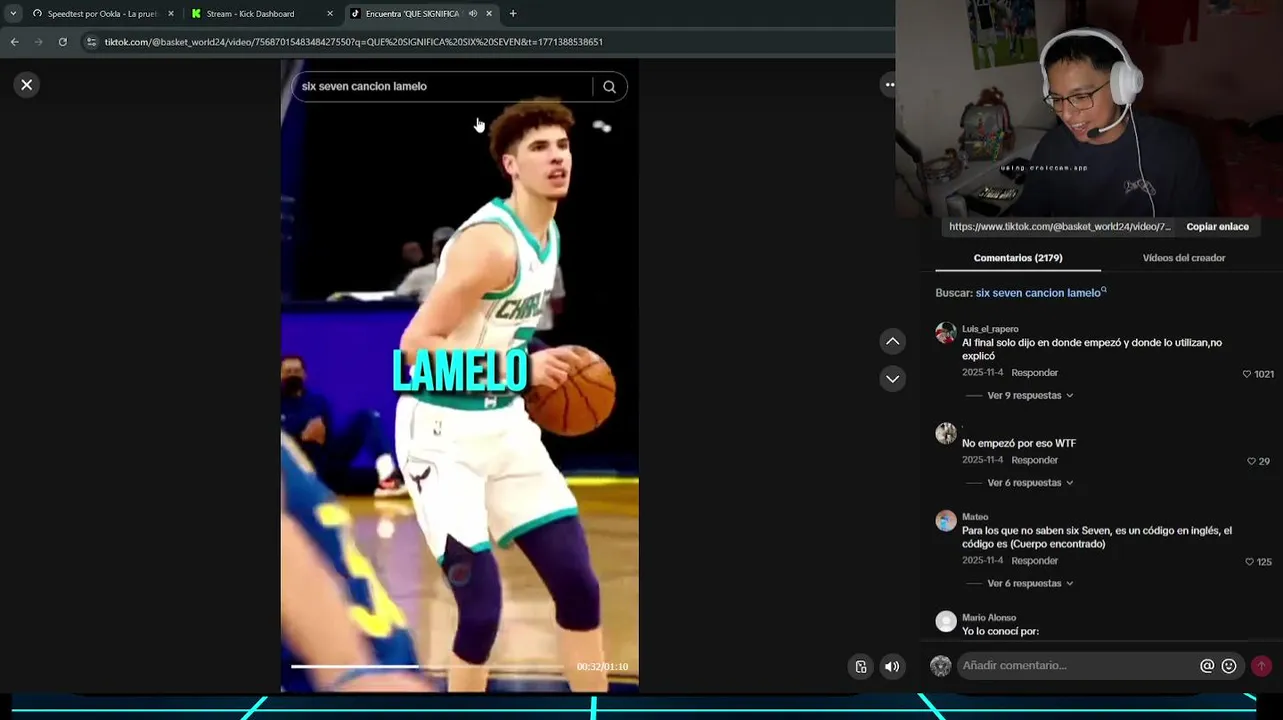Viewport: 1283px width, 720px height.
Task: Open a new browser tab
Action: [513, 14]
